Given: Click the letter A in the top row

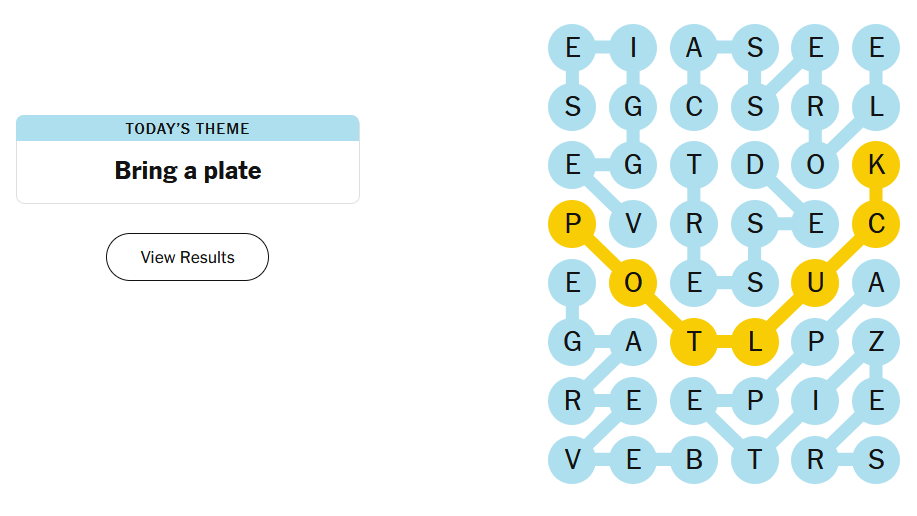Looking at the screenshot, I should pos(694,47).
